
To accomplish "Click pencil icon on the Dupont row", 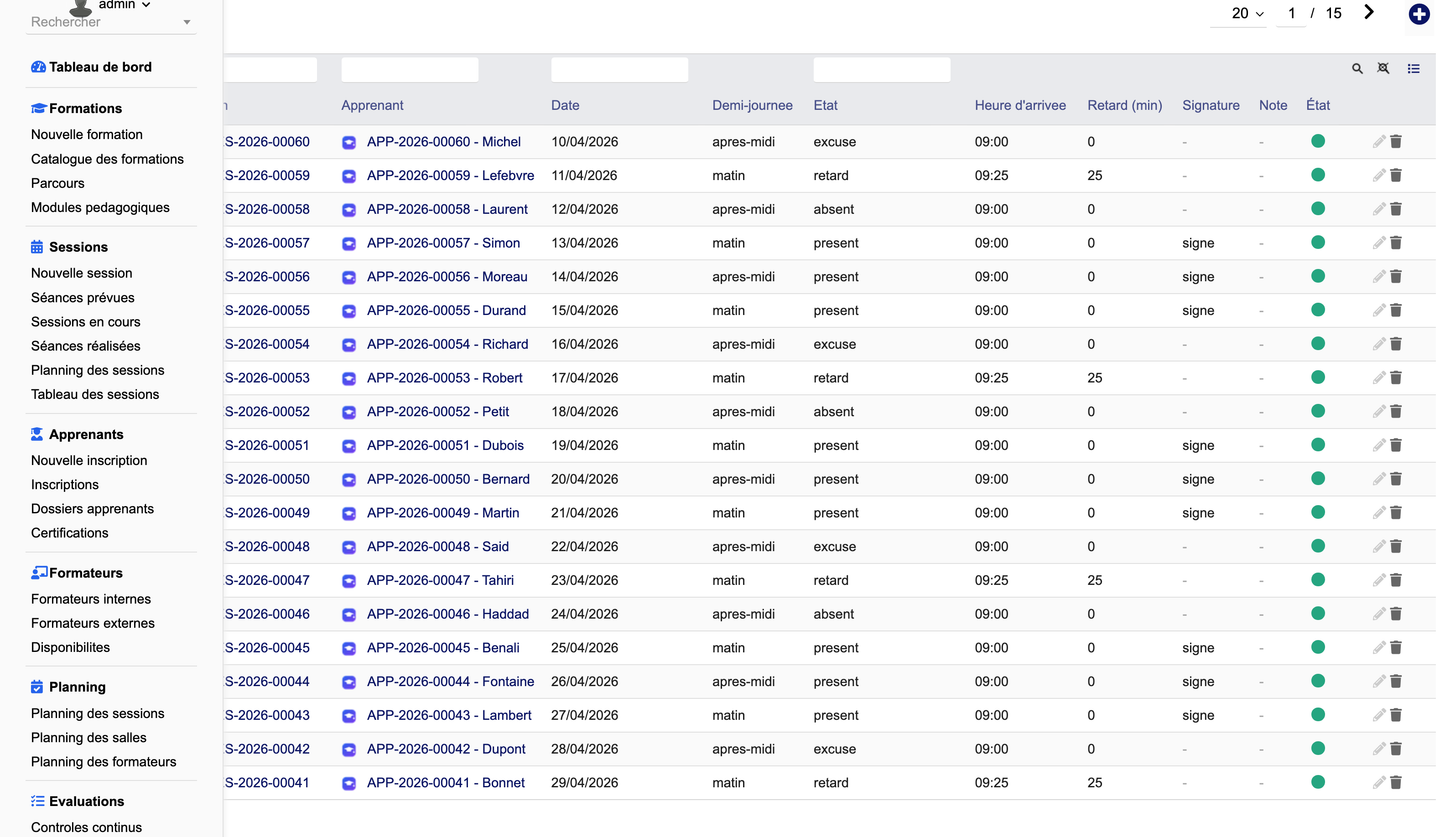I will [x=1379, y=749].
